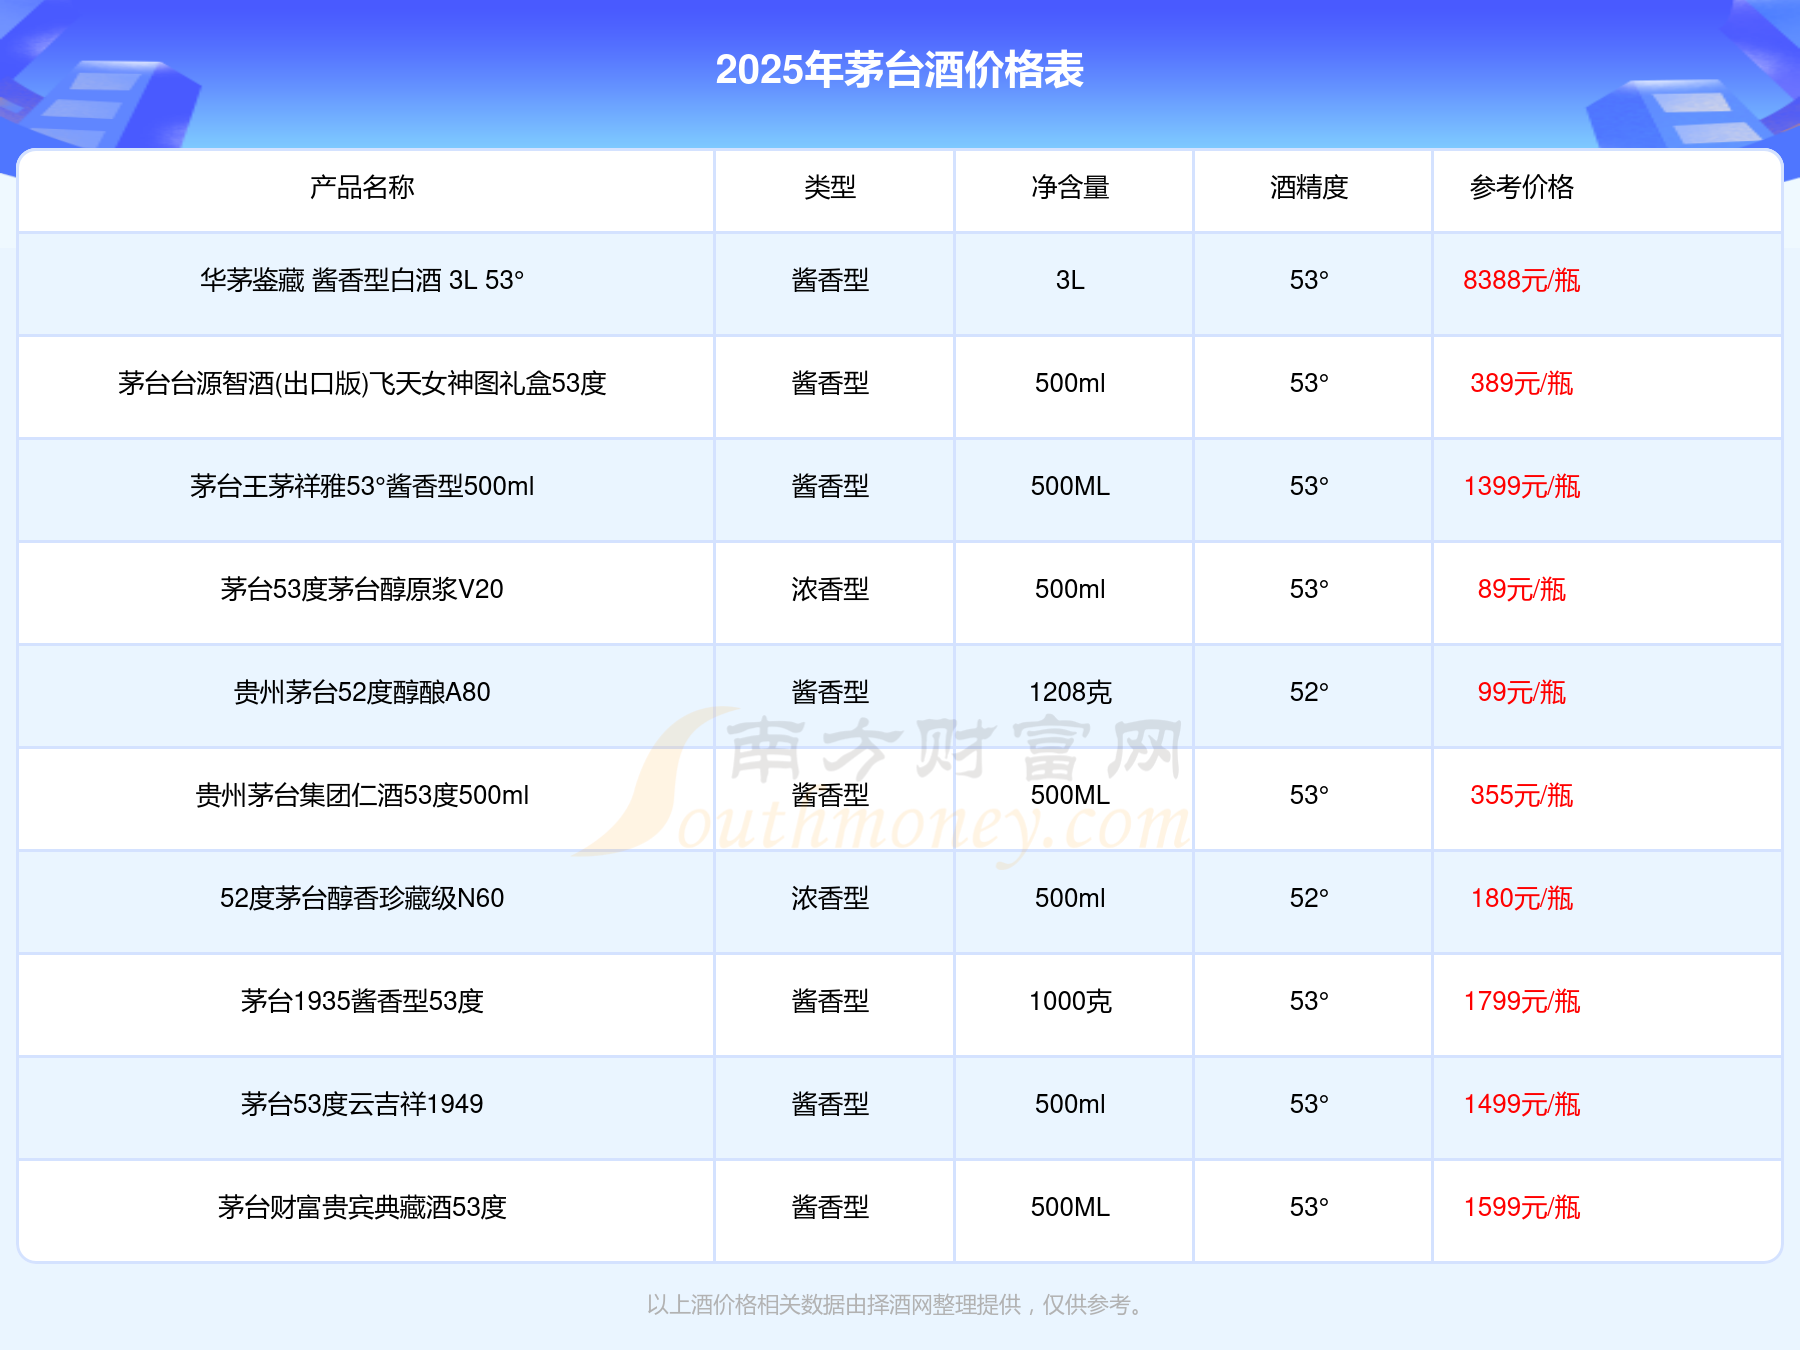Image resolution: width=1800 pixels, height=1350 pixels.
Task: Click 酱香型 in the 茅台王茅祥雅 row
Action: (x=830, y=486)
